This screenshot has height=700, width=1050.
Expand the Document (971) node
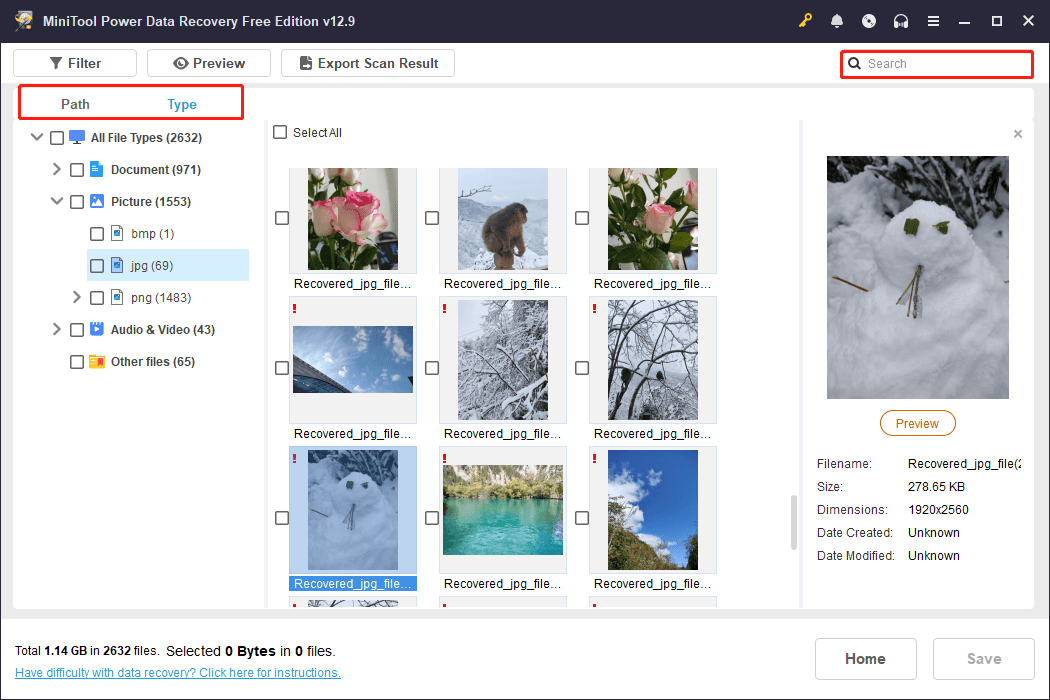pos(57,169)
